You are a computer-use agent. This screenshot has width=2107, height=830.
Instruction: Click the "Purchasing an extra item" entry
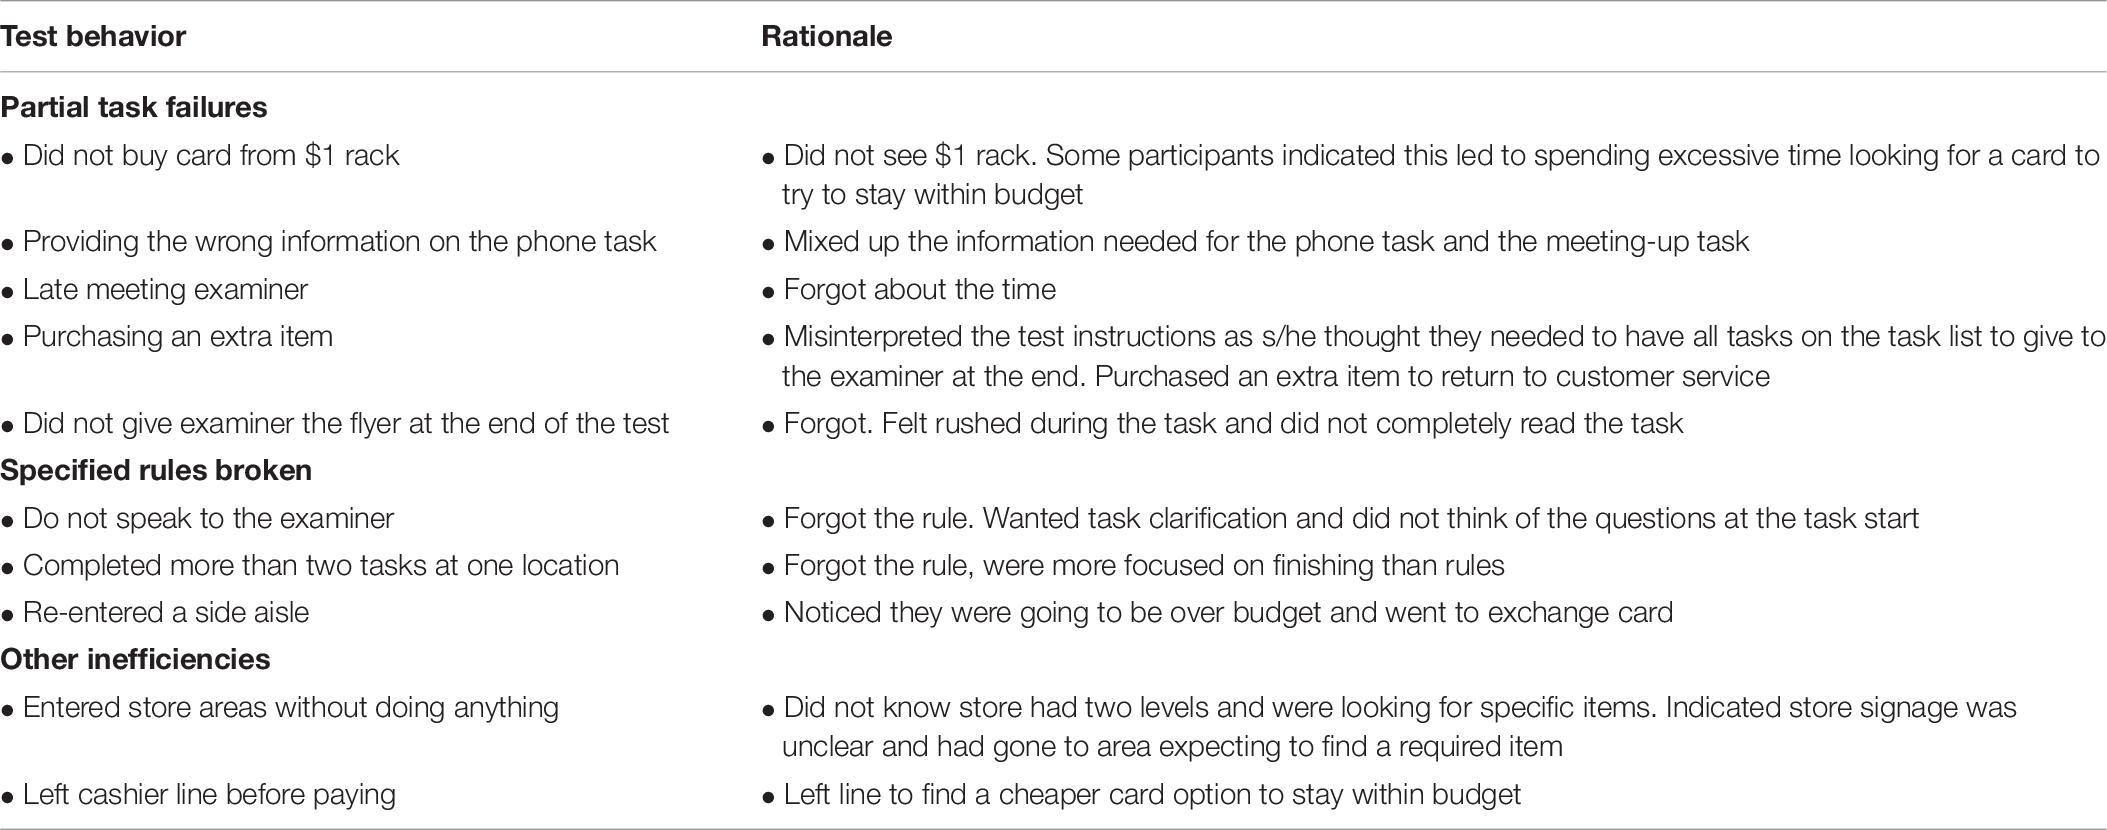(177, 336)
